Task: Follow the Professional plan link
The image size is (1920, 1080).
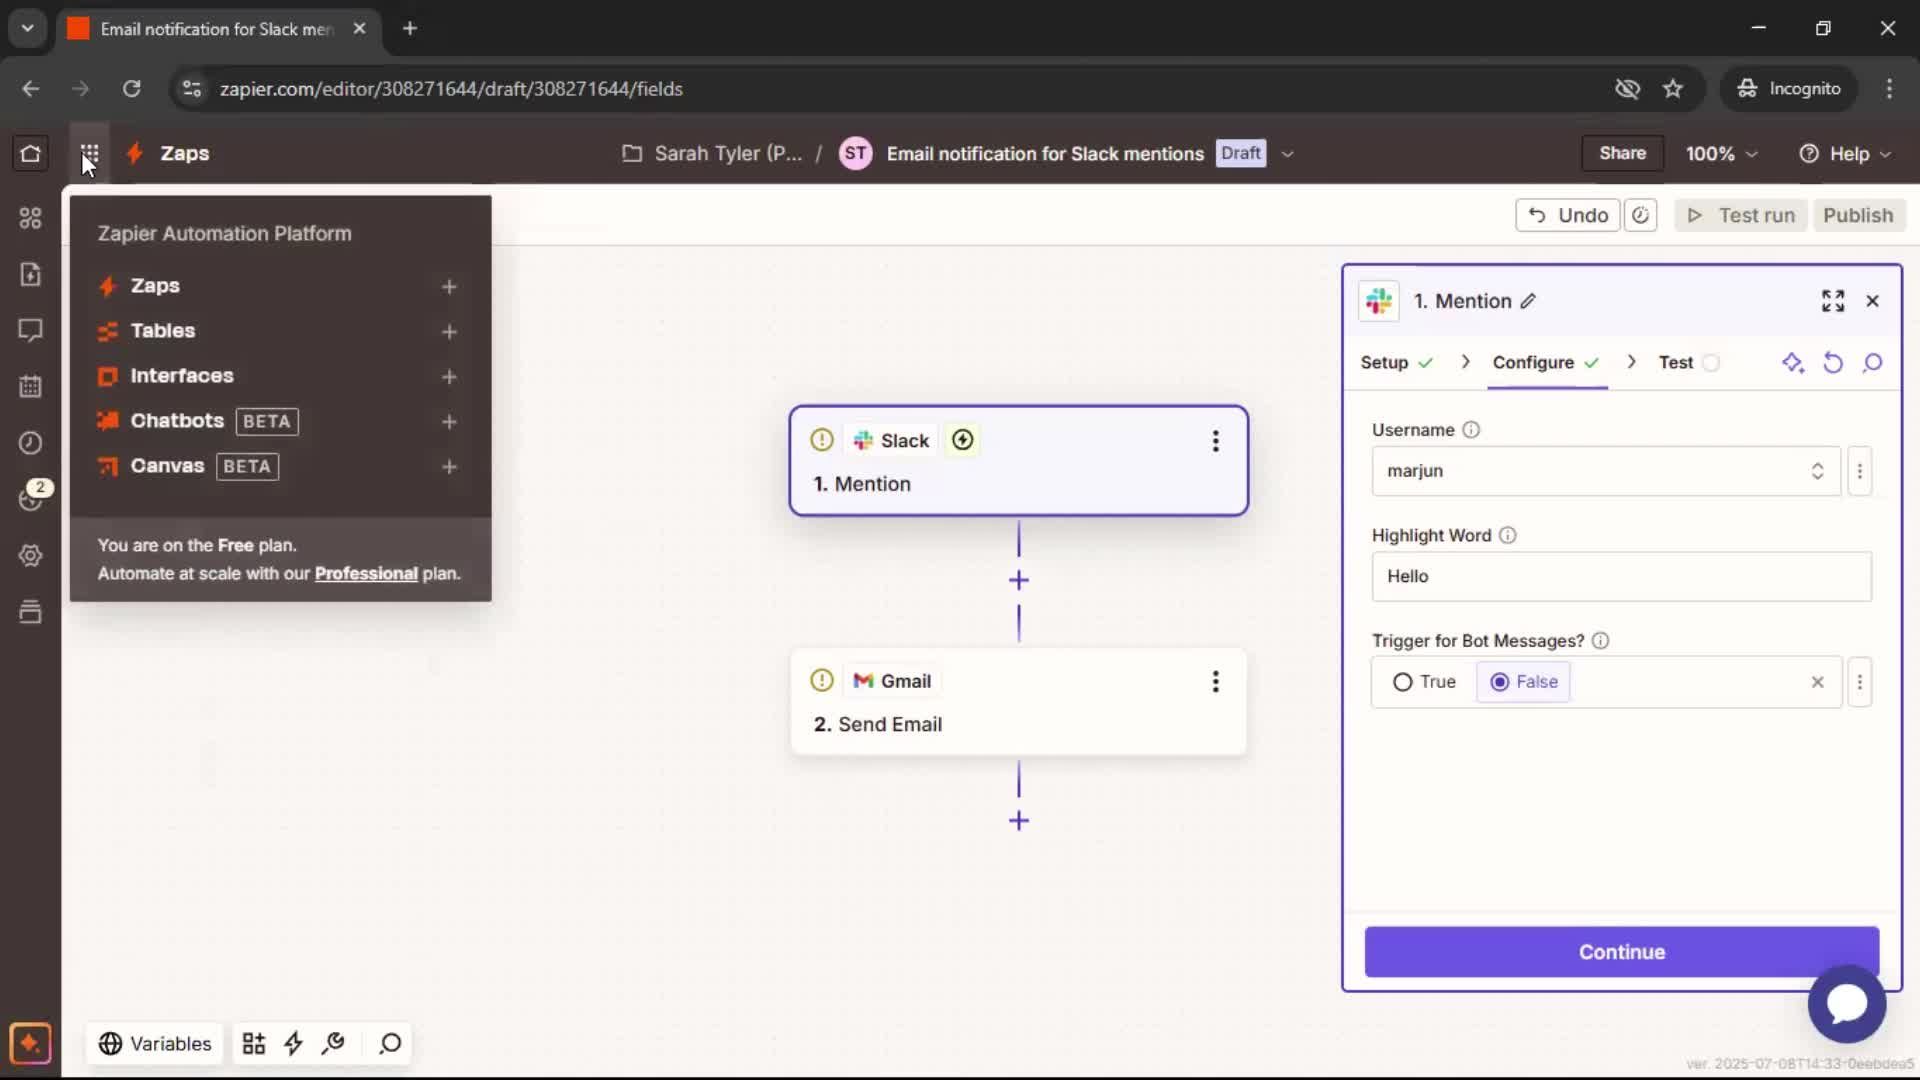Action: (x=366, y=574)
